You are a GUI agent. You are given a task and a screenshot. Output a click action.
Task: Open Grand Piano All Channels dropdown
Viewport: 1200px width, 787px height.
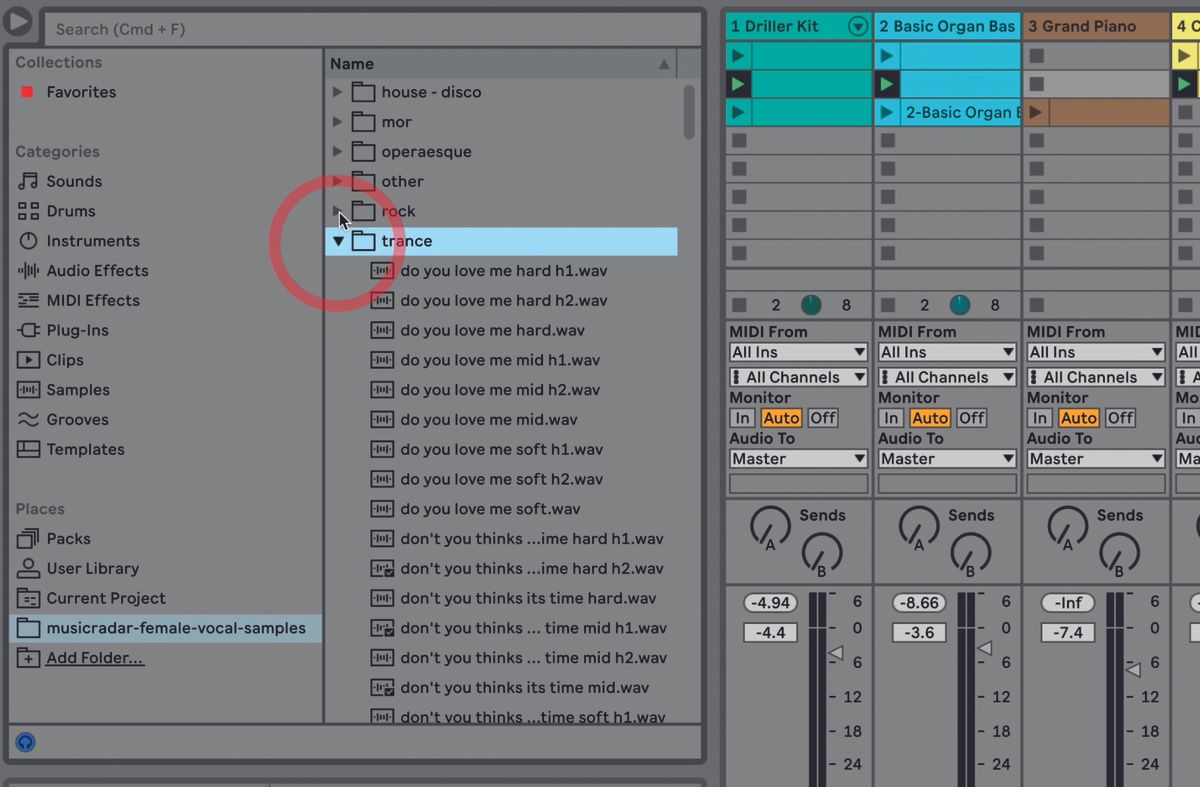[1096, 377]
